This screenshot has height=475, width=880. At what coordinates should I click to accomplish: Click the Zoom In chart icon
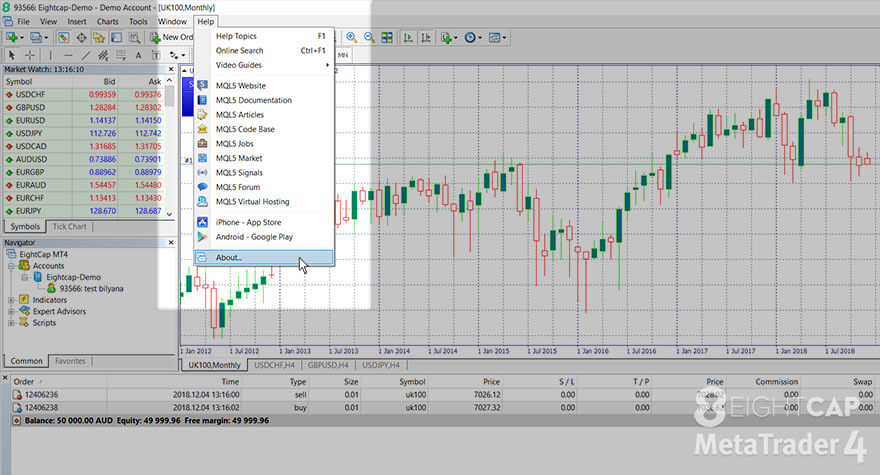351,38
